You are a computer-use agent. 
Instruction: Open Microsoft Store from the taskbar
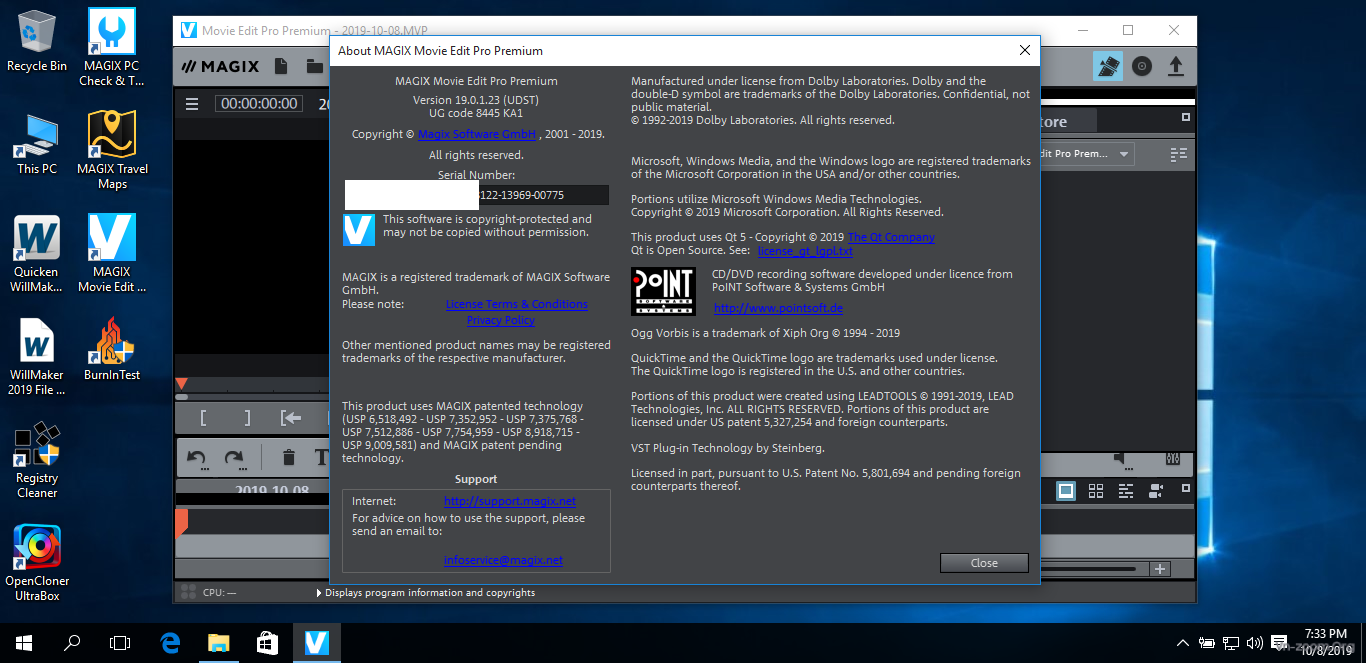click(268, 643)
